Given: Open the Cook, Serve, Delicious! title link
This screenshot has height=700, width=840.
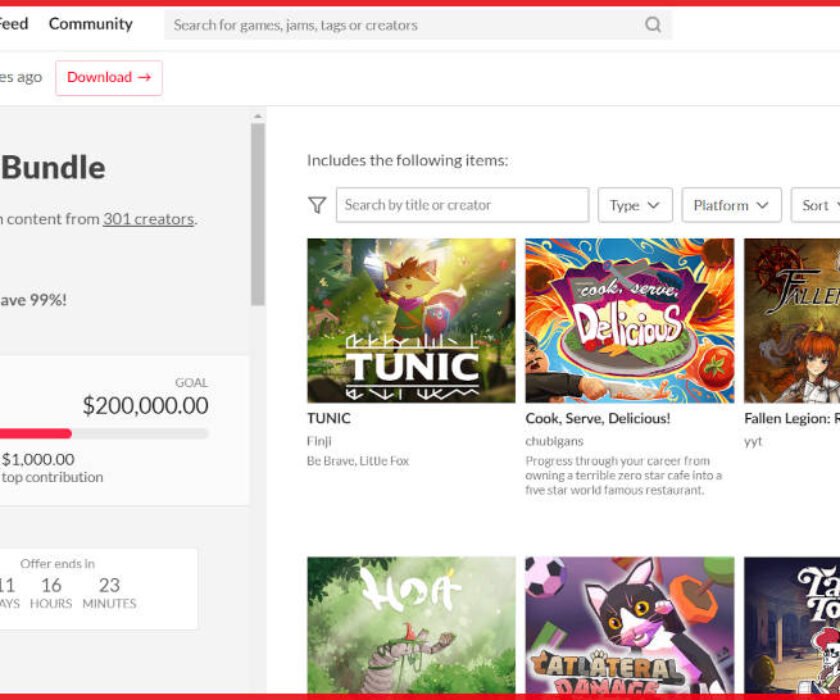Looking at the screenshot, I should (x=598, y=418).
